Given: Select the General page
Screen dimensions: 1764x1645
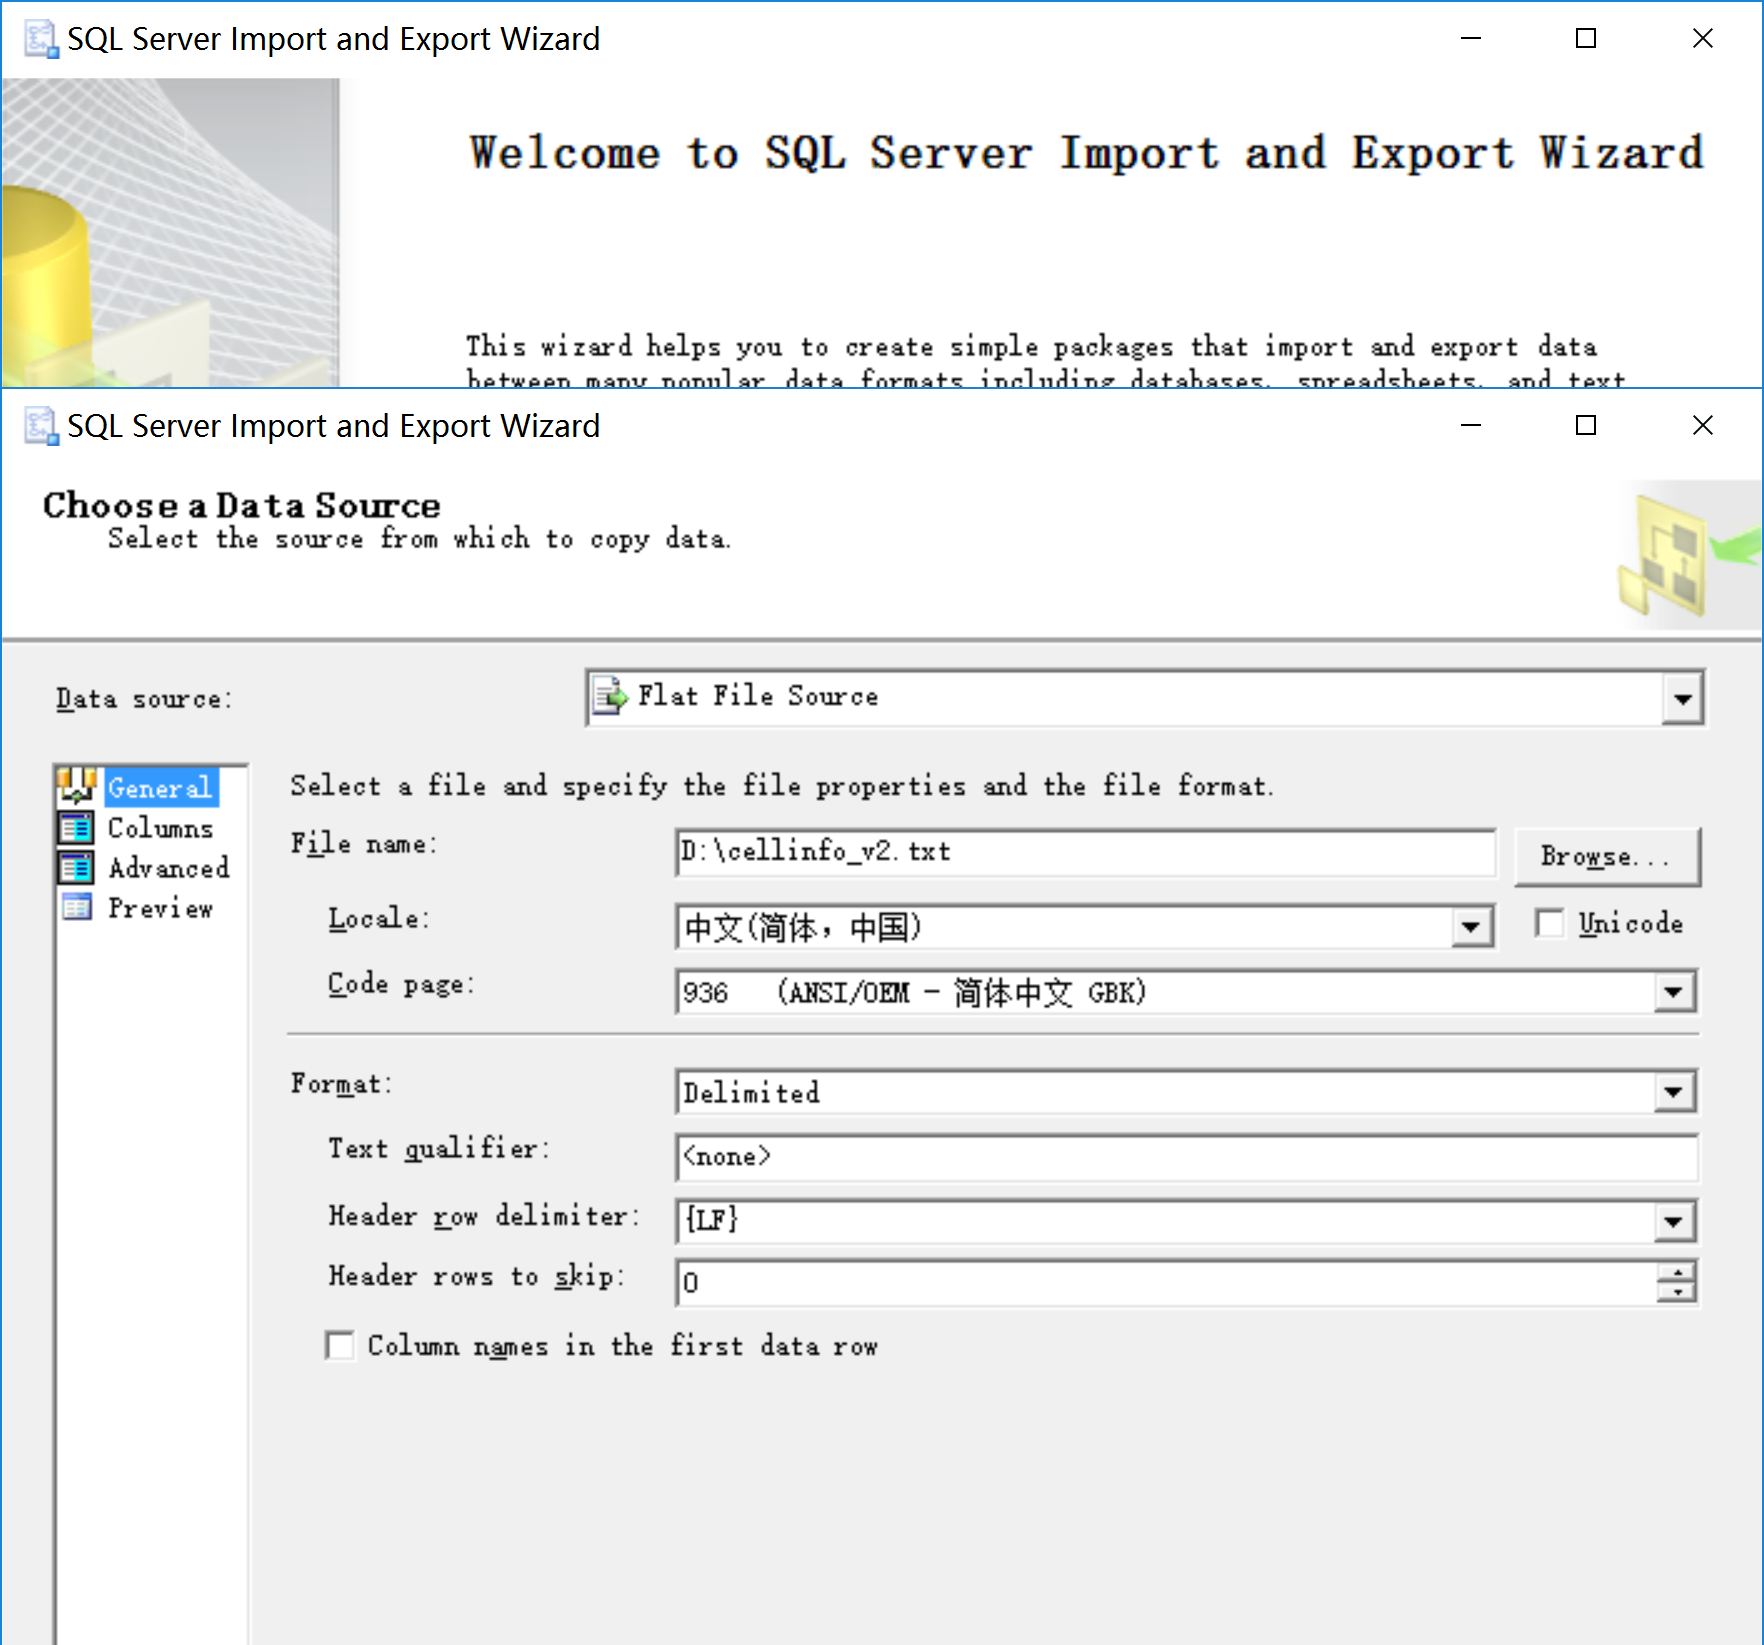Looking at the screenshot, I should (x=160, y=788).
